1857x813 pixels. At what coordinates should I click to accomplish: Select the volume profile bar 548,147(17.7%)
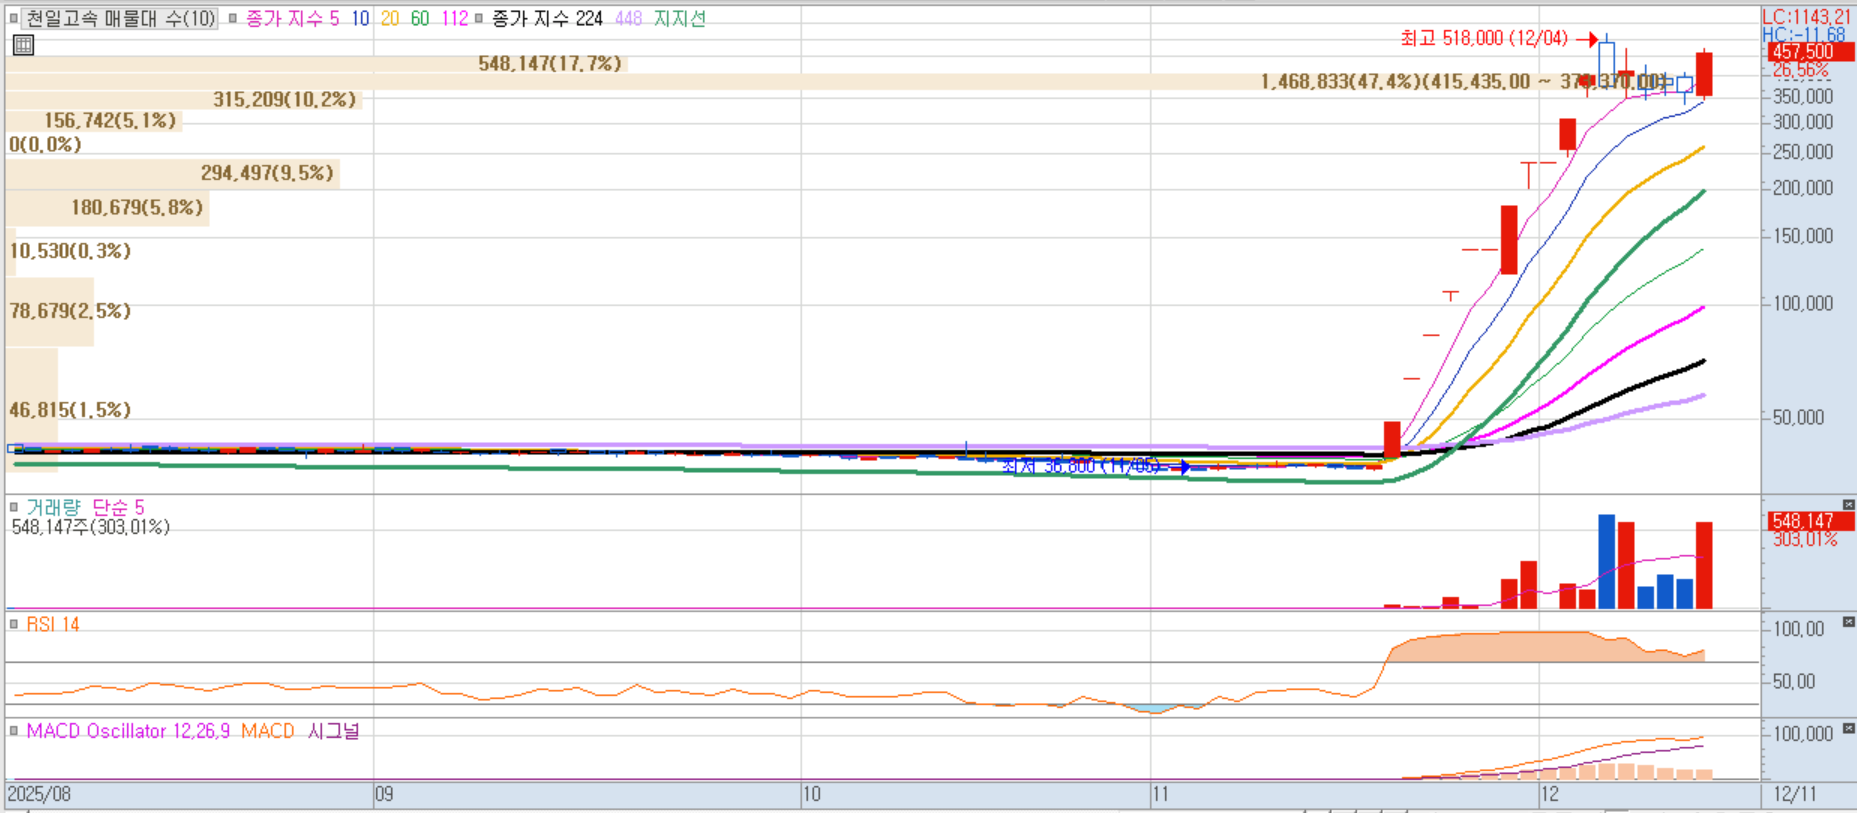click(314, 63)
